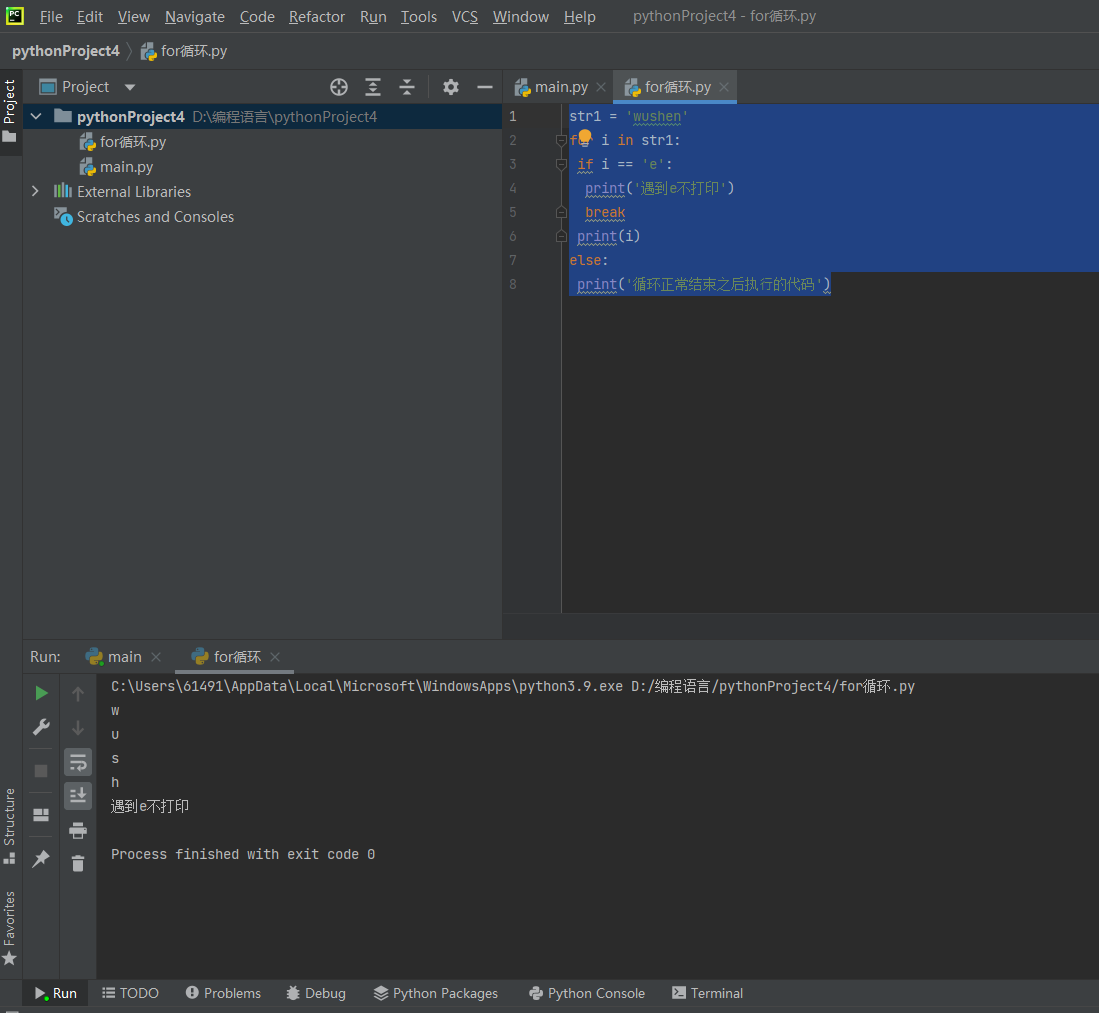Open the VCS menu

point(465,17)
